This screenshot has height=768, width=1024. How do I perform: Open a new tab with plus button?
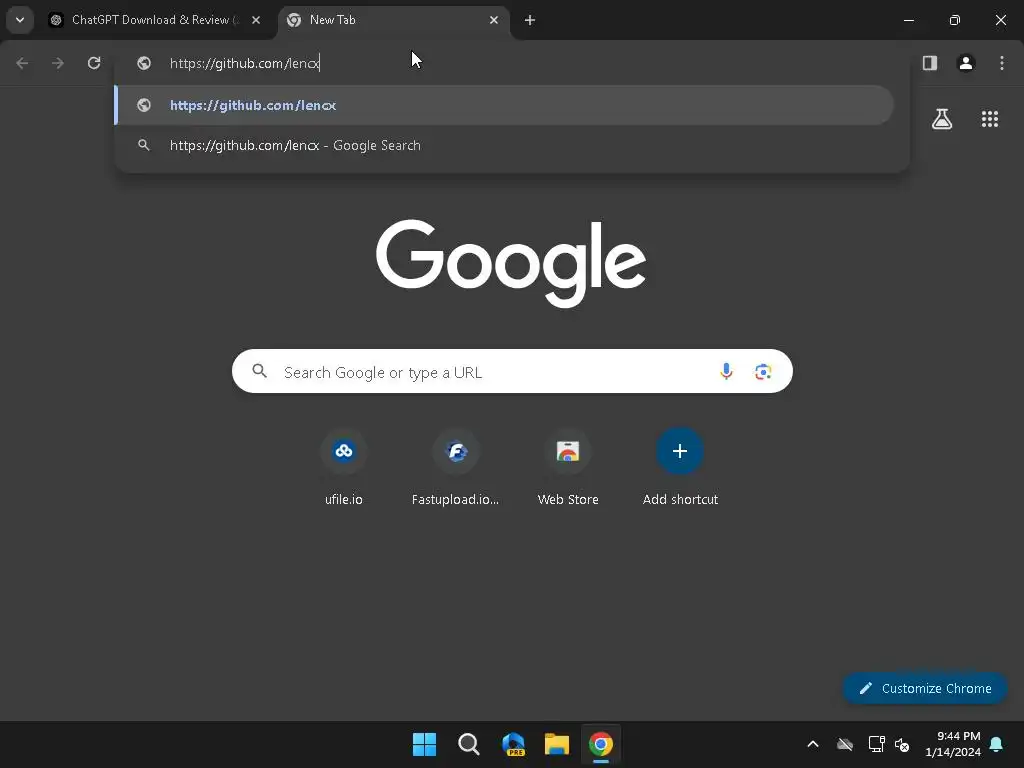(530, 20)
